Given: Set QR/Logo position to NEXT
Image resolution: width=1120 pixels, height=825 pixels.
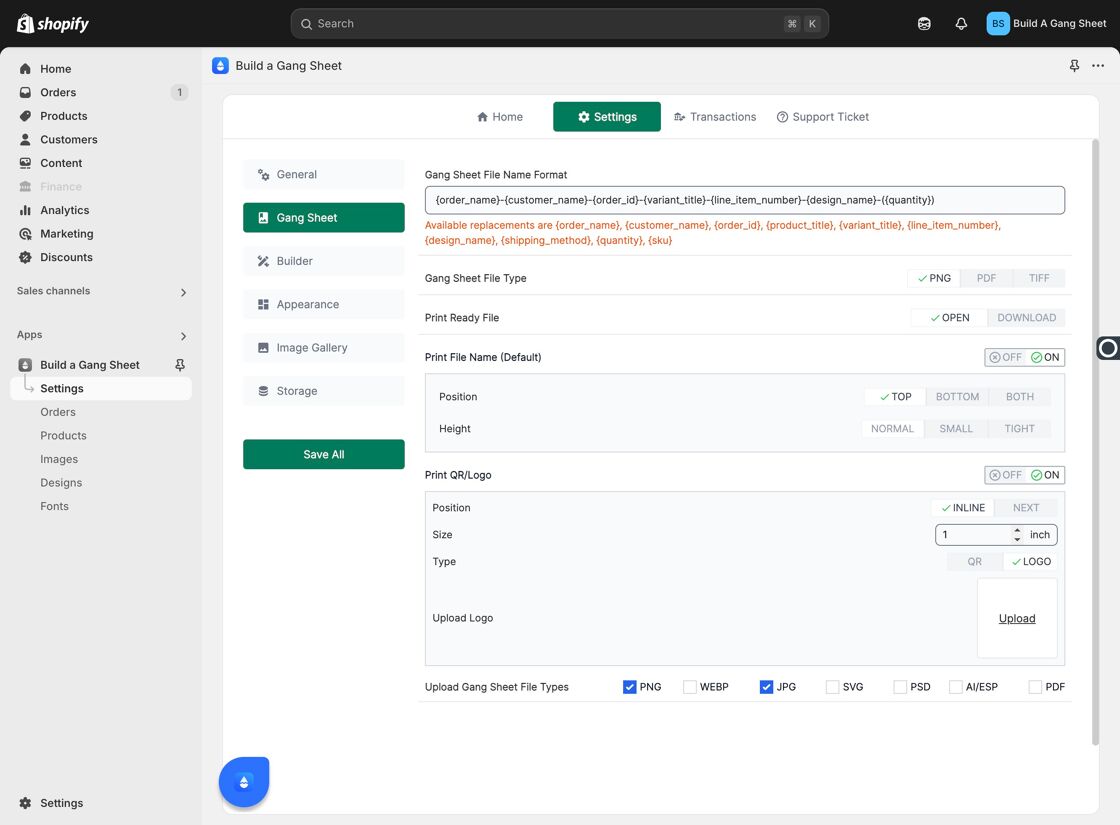Looking at the screenshot, I should 1026,508.
